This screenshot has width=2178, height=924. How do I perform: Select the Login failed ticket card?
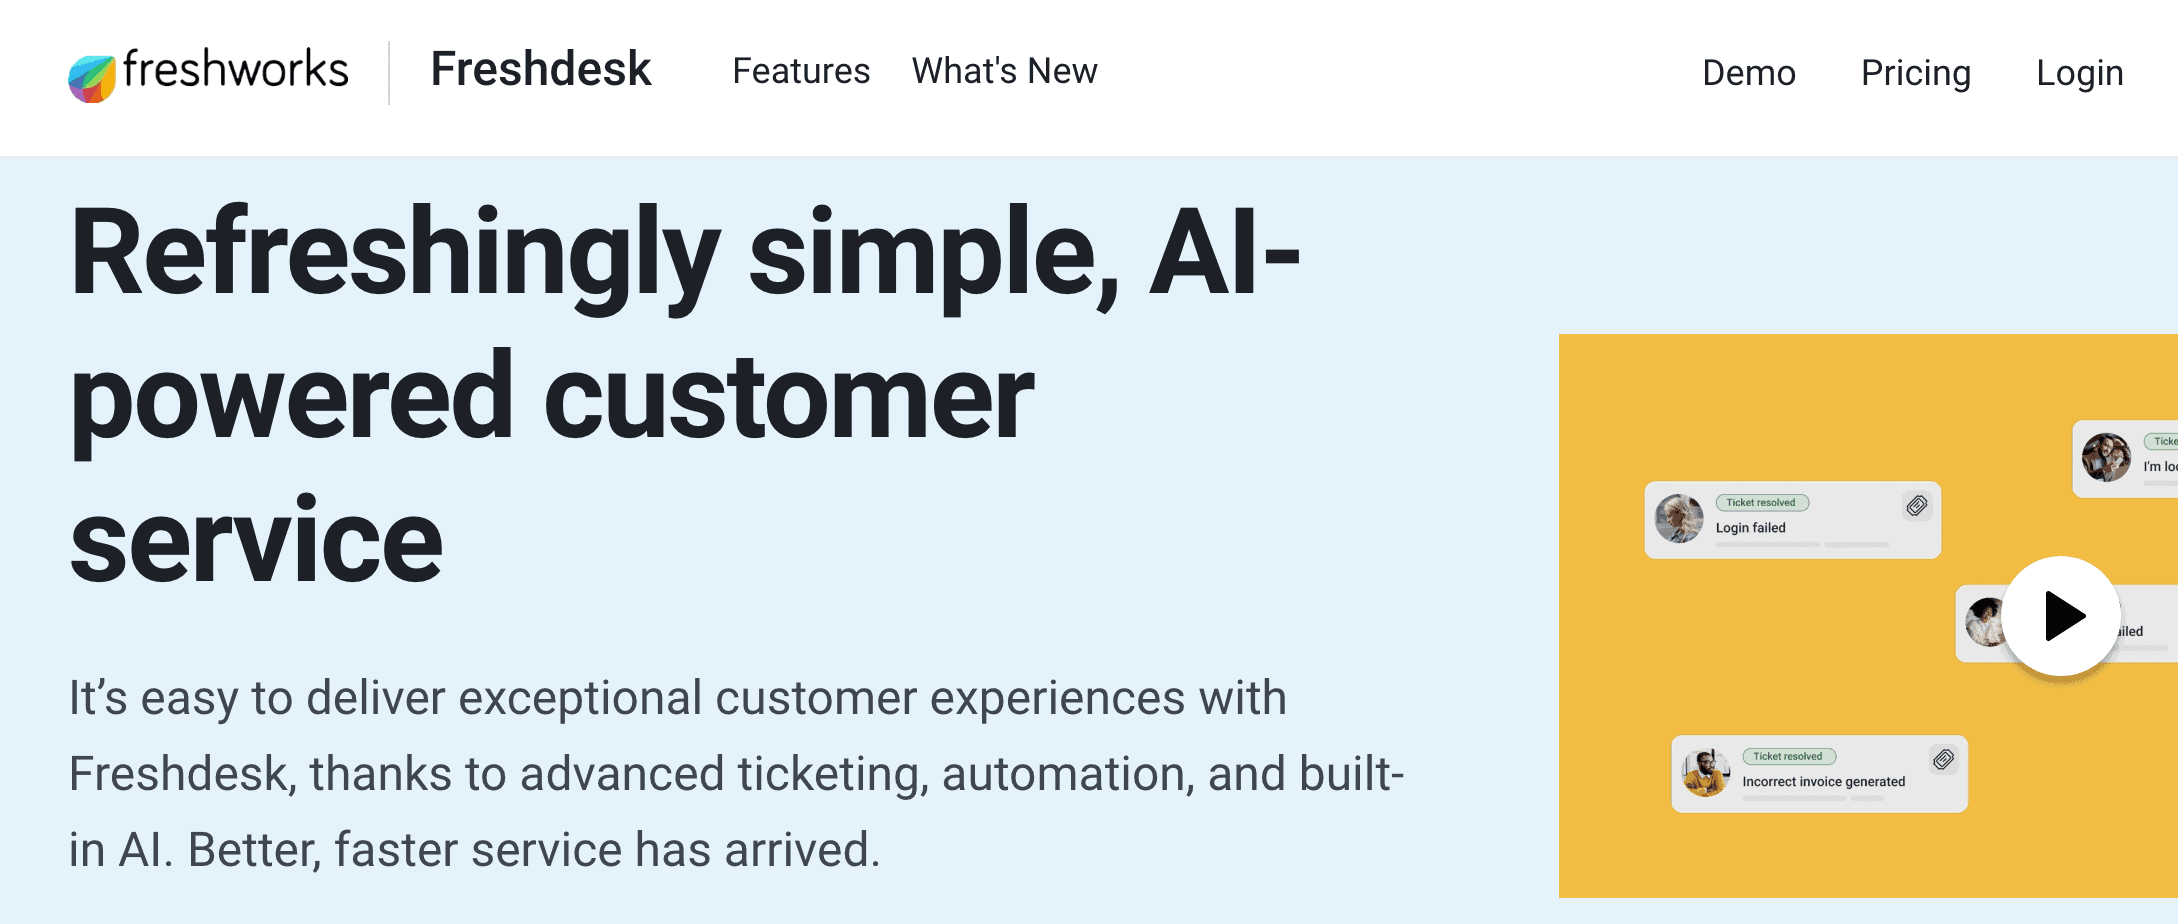pos(1792,520)
